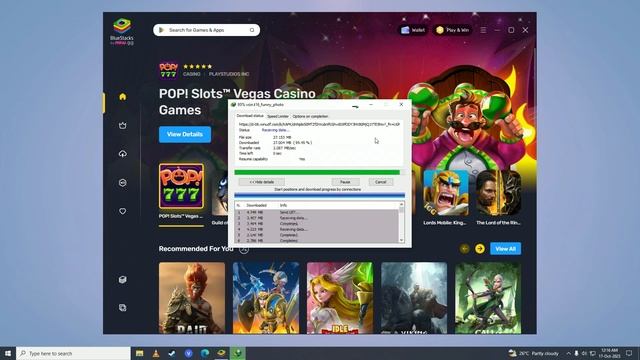
Task: Open the Vikings recommended game card
Action: coord(414,298)
